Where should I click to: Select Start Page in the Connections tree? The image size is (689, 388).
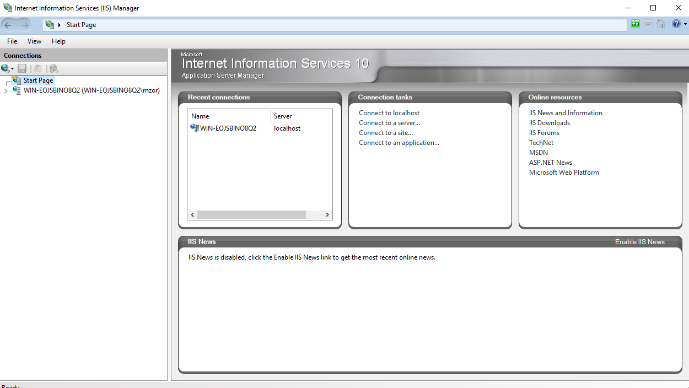pyautogui.click(x=38, y=80)
